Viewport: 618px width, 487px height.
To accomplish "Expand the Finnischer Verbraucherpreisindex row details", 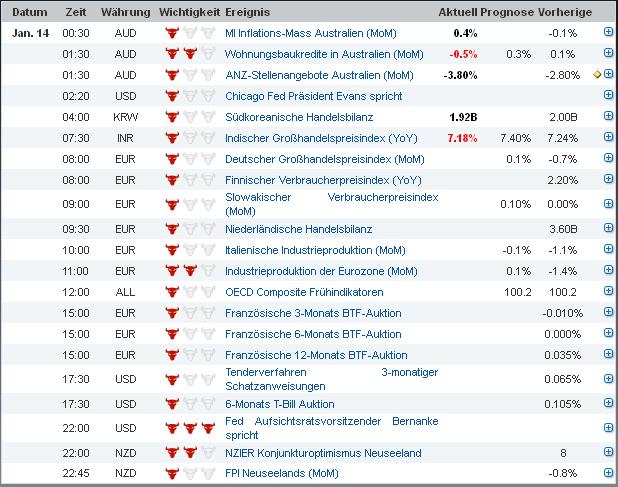I will [x=608, y=180].
